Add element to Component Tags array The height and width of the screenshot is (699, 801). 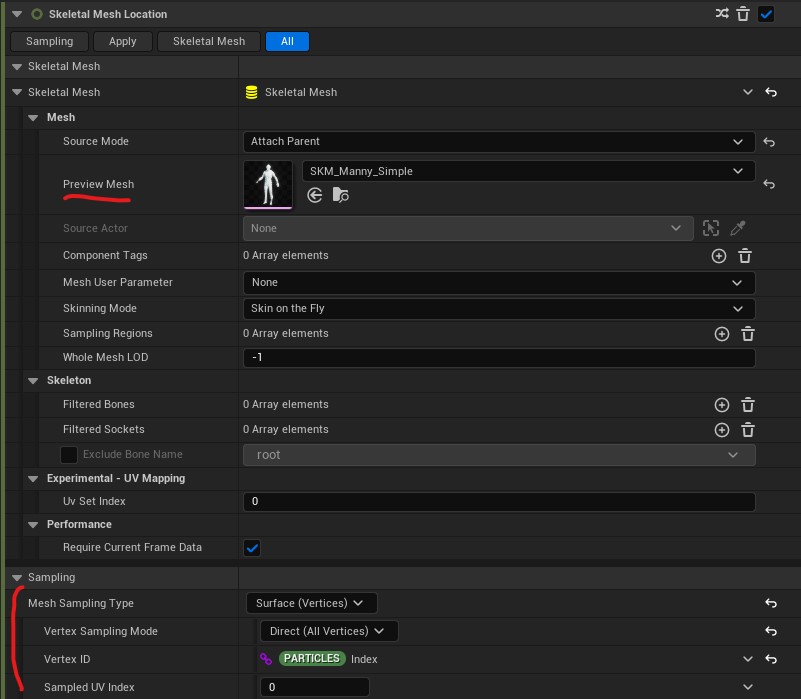coord(719,255)
